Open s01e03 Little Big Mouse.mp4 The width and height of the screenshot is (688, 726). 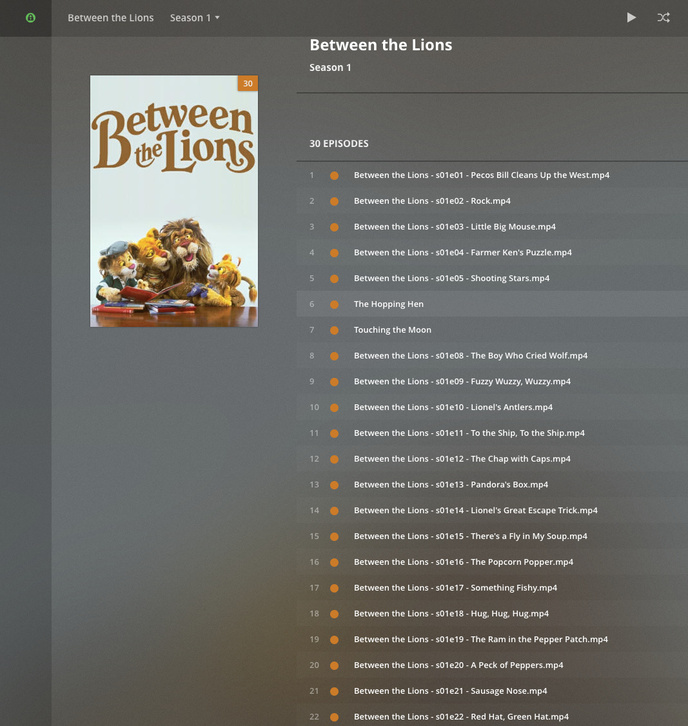point(455,226)
